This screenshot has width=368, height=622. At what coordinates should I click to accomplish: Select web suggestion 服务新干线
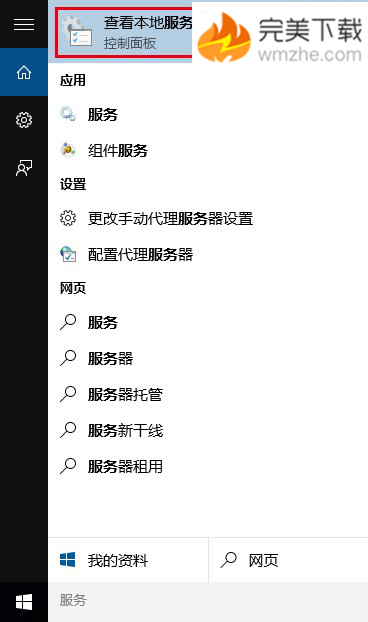click(x=208, y=430)
